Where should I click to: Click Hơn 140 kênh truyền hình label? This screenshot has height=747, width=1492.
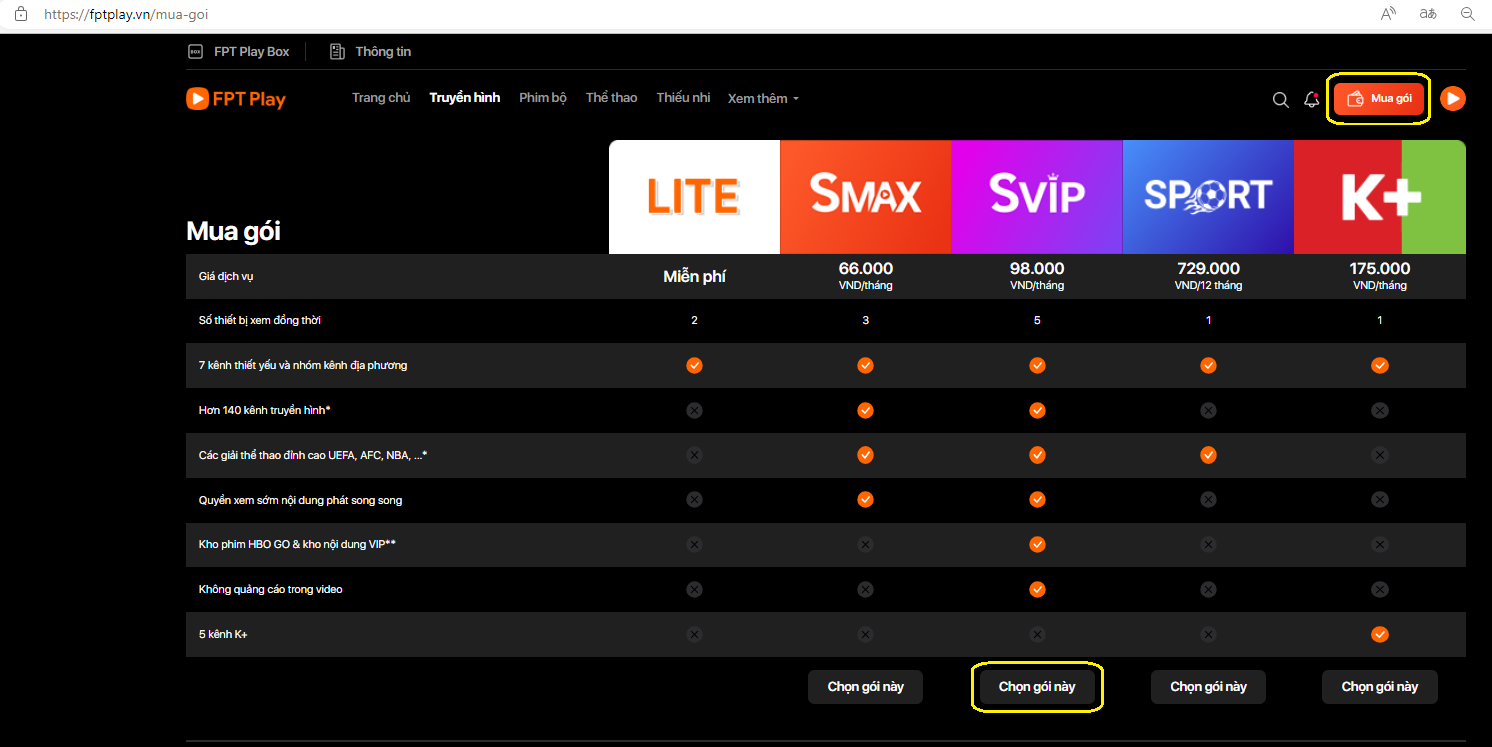coord(264,410)
